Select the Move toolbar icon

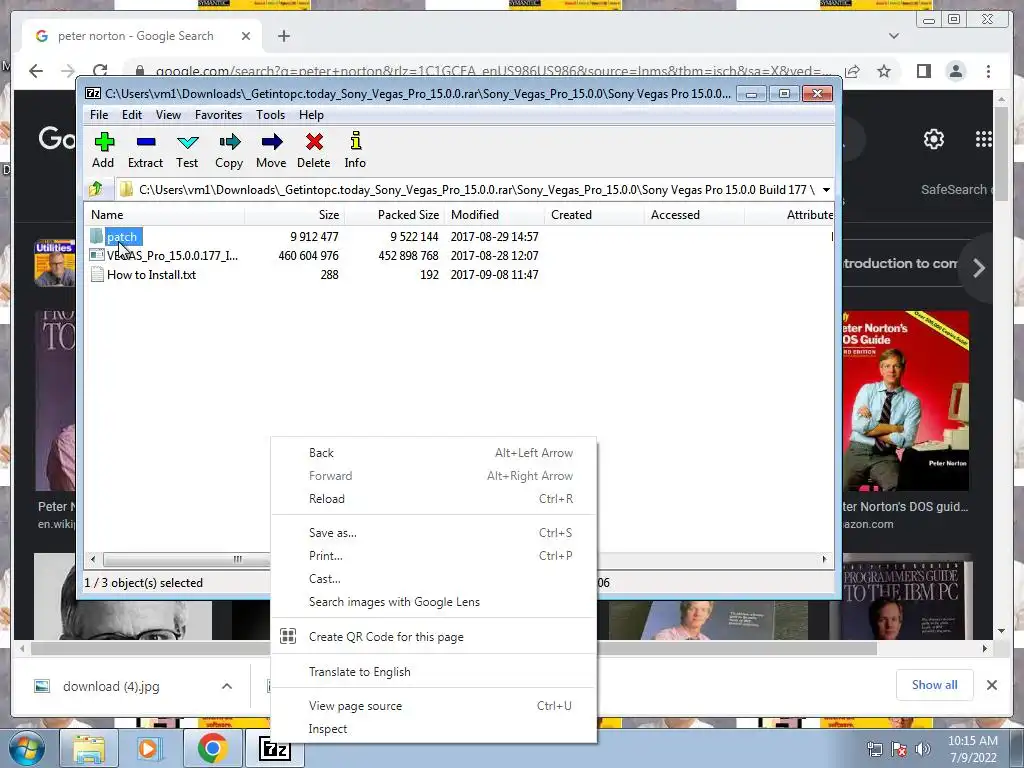[x=271, y=150]
